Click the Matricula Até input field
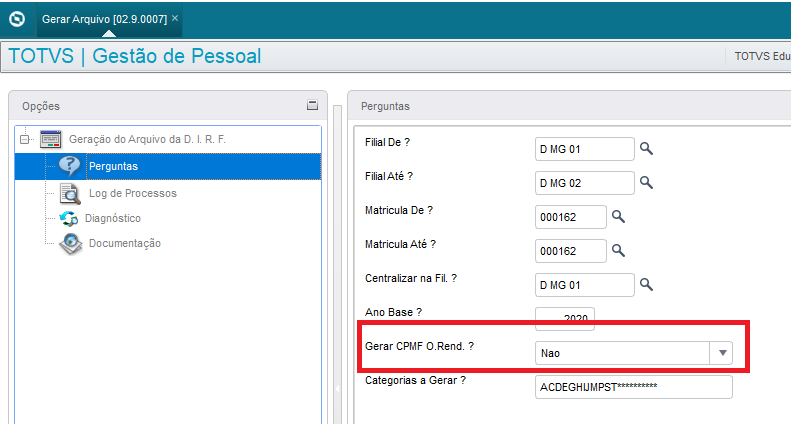The height and width of the screenshot is (424, 791). coord(571,251)
